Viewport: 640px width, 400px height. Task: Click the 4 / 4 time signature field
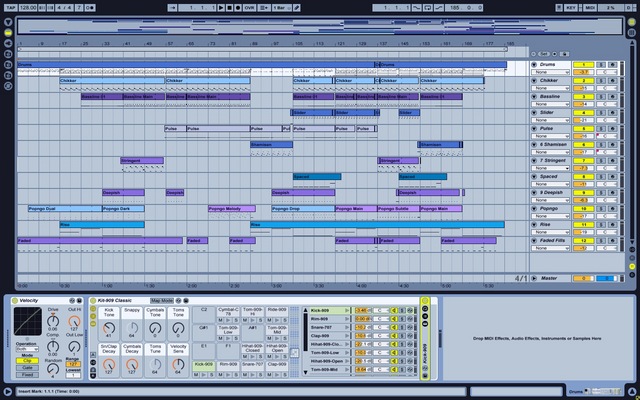point(64,8)
